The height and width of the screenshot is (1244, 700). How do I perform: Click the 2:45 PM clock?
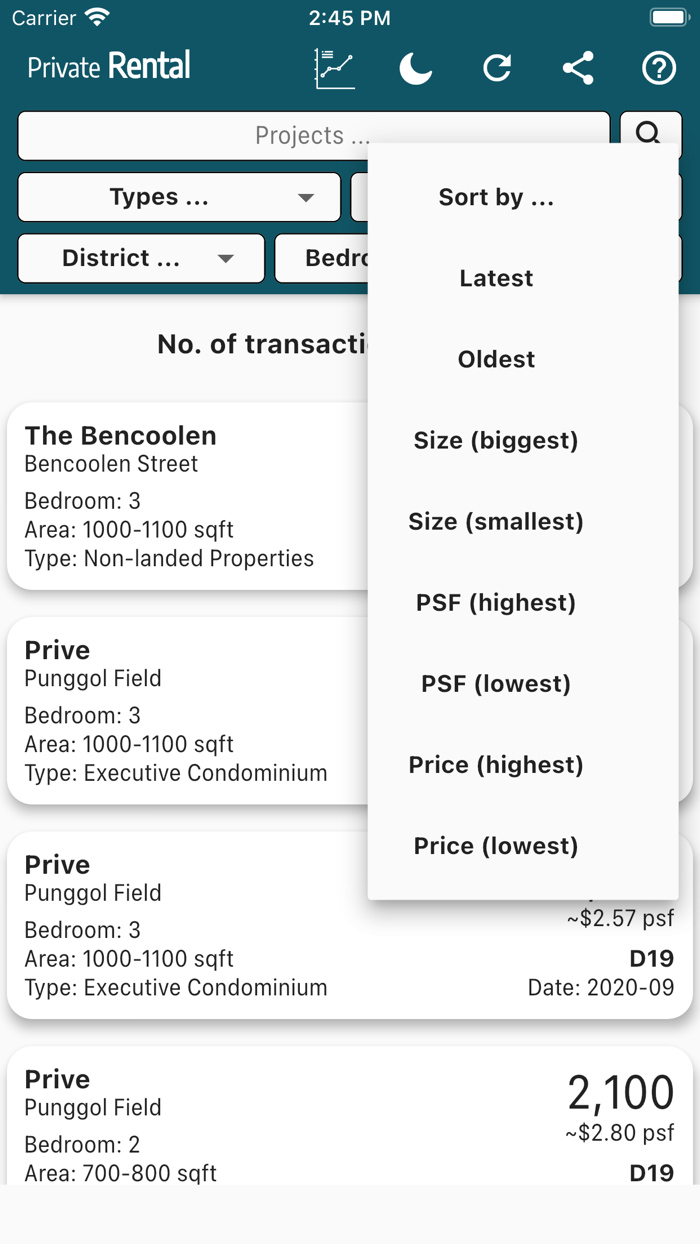[x=349, y=17]
